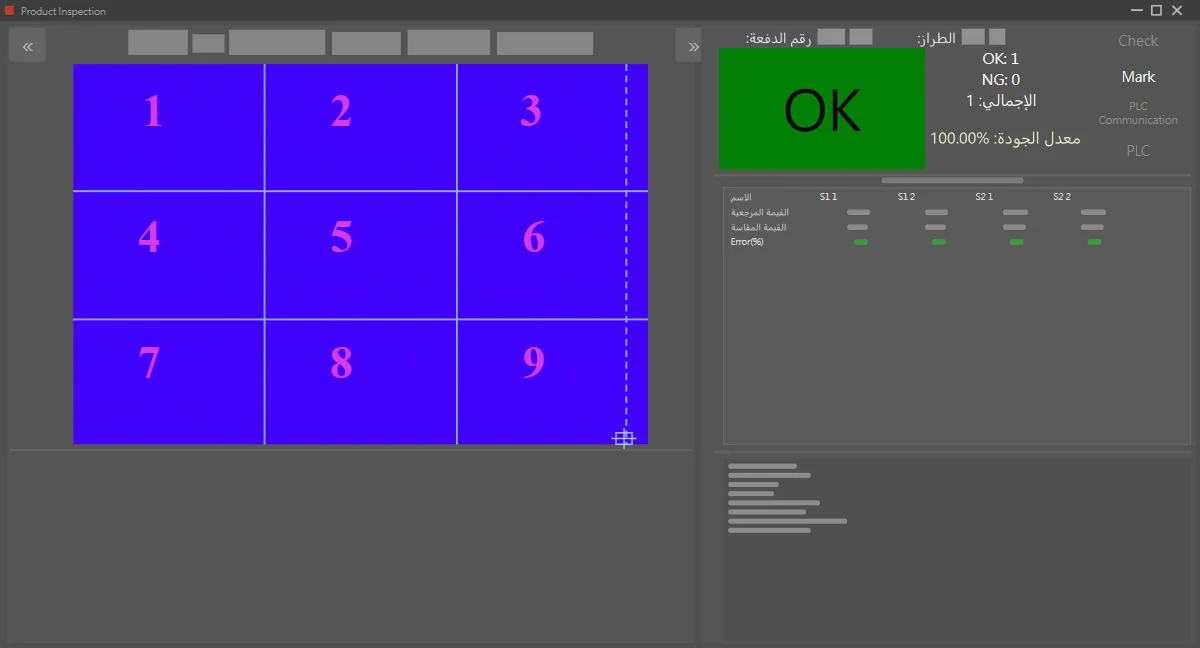This screenshot has height=648, width=1200.
Task: Click the S1 2 column header
Action: (906, 197)
